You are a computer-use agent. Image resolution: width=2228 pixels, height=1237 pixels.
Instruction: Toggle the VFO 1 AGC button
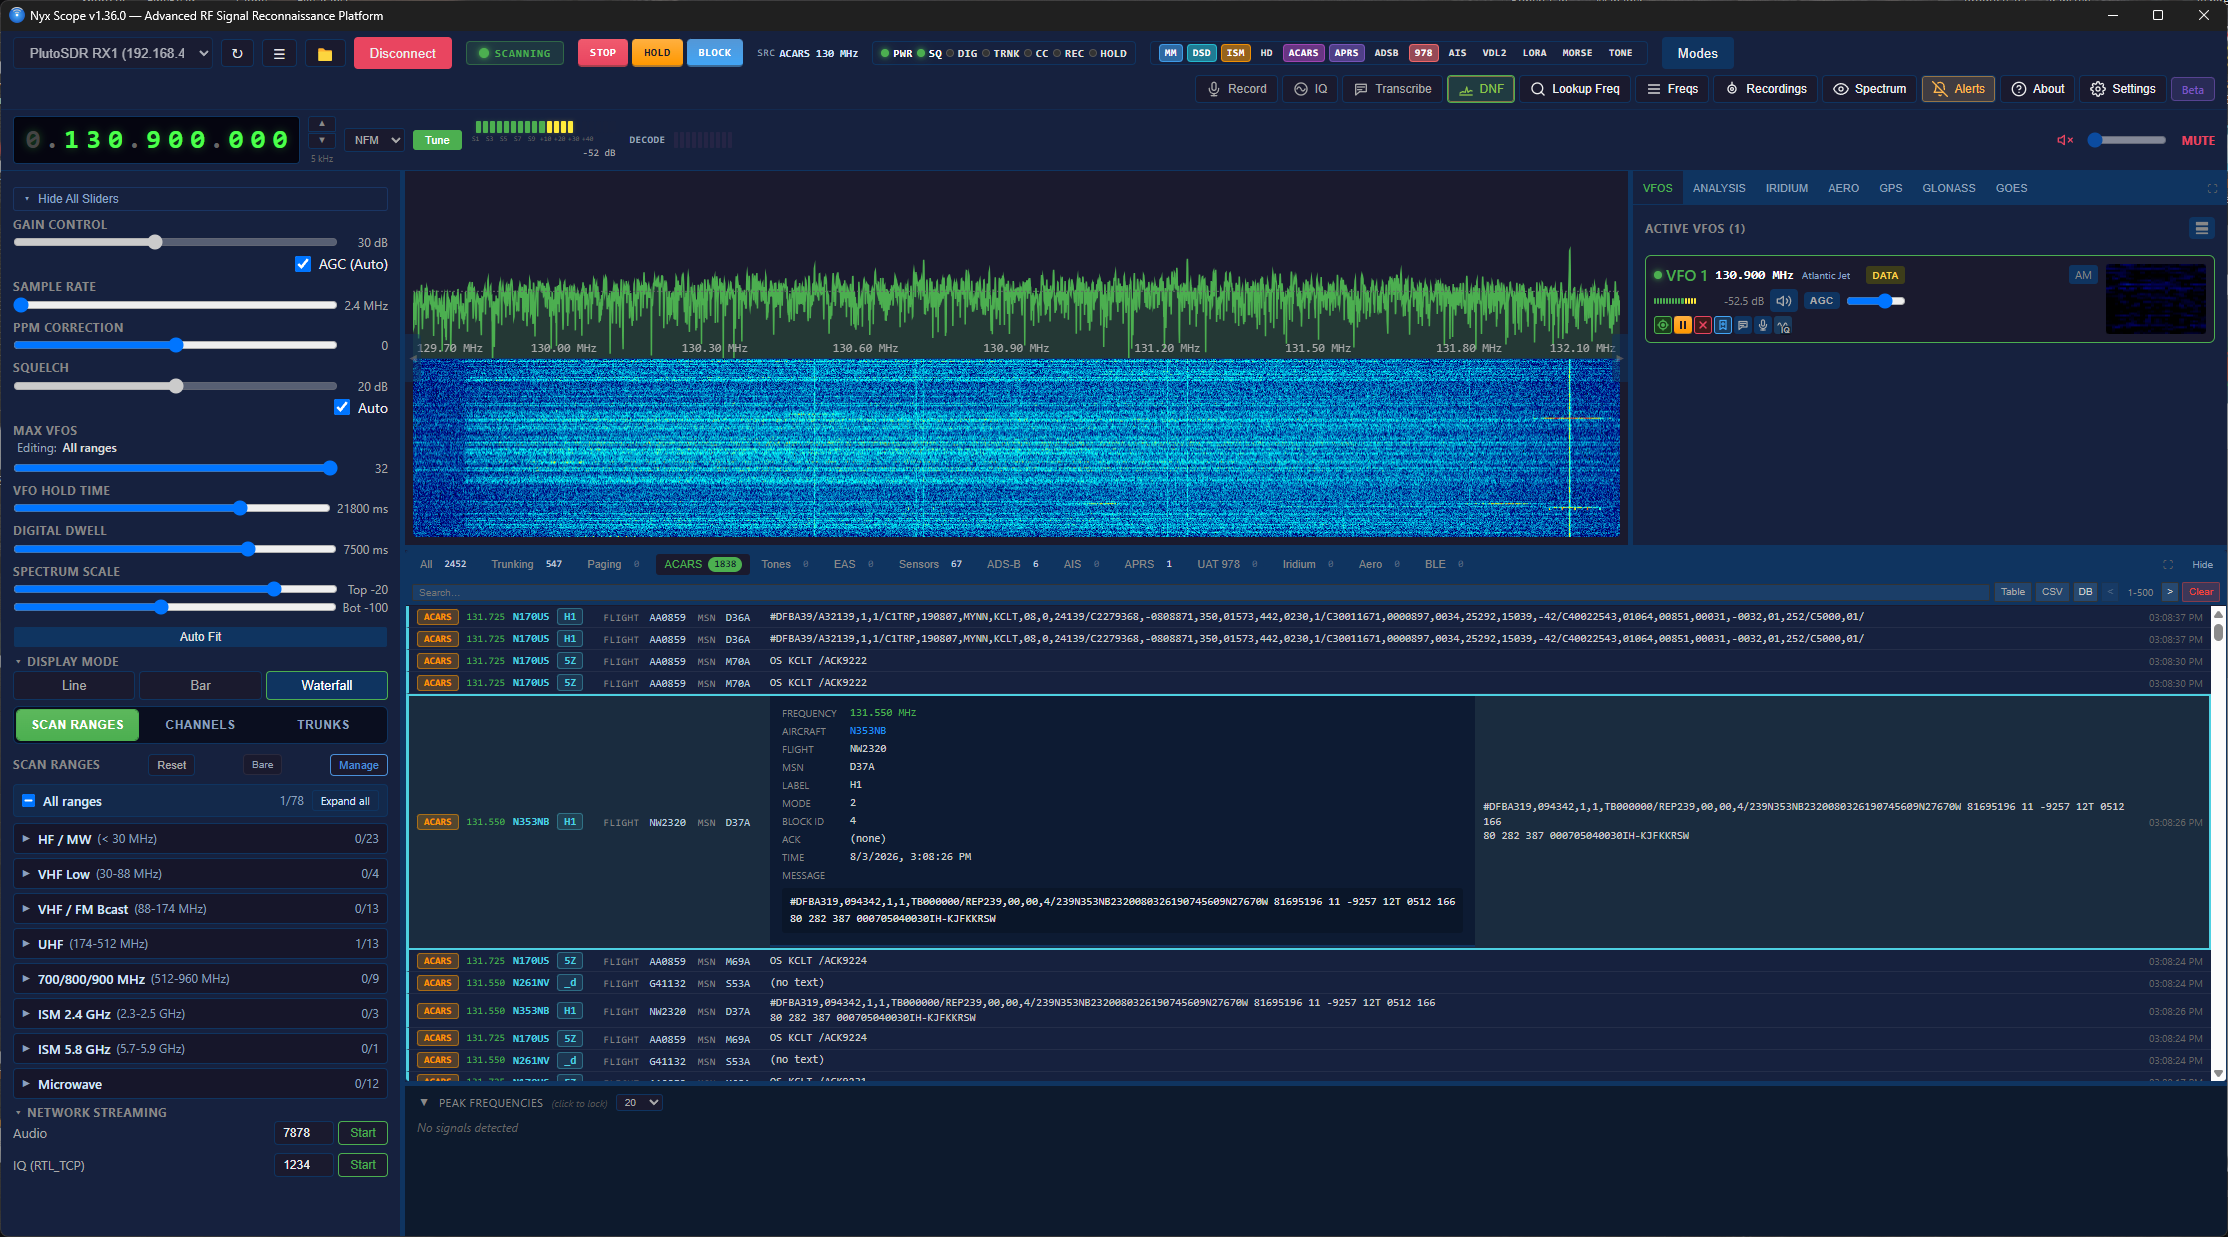pos(1822,301)
